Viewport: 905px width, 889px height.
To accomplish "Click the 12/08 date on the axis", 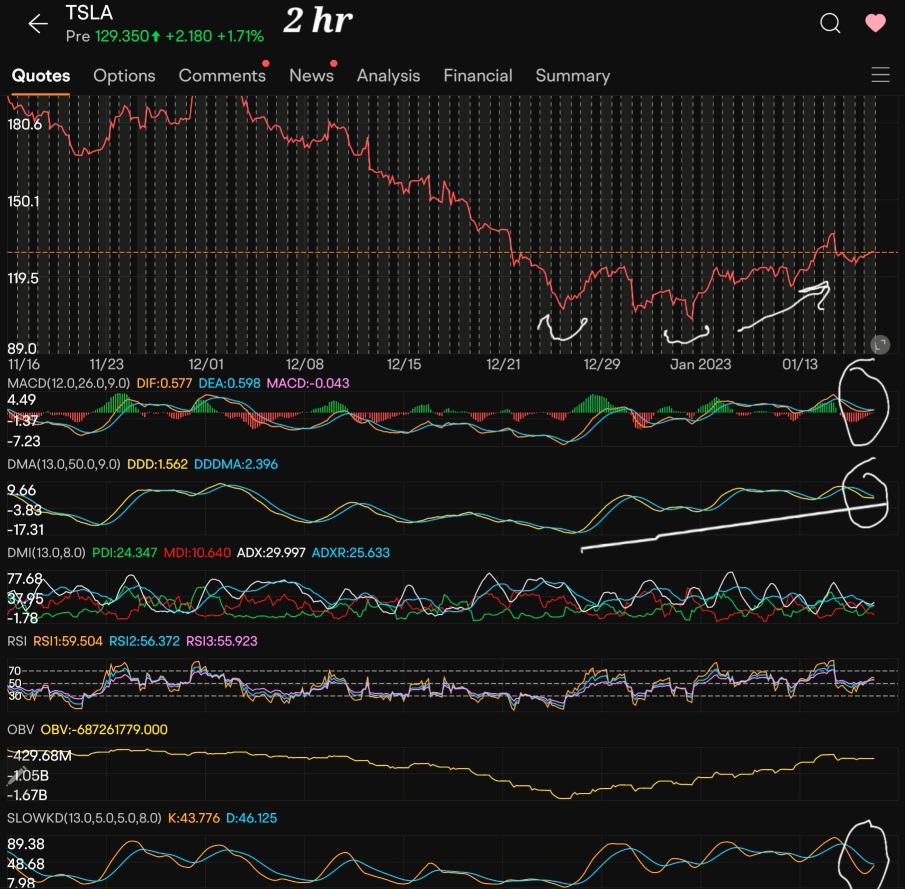I will coord(304,364).
